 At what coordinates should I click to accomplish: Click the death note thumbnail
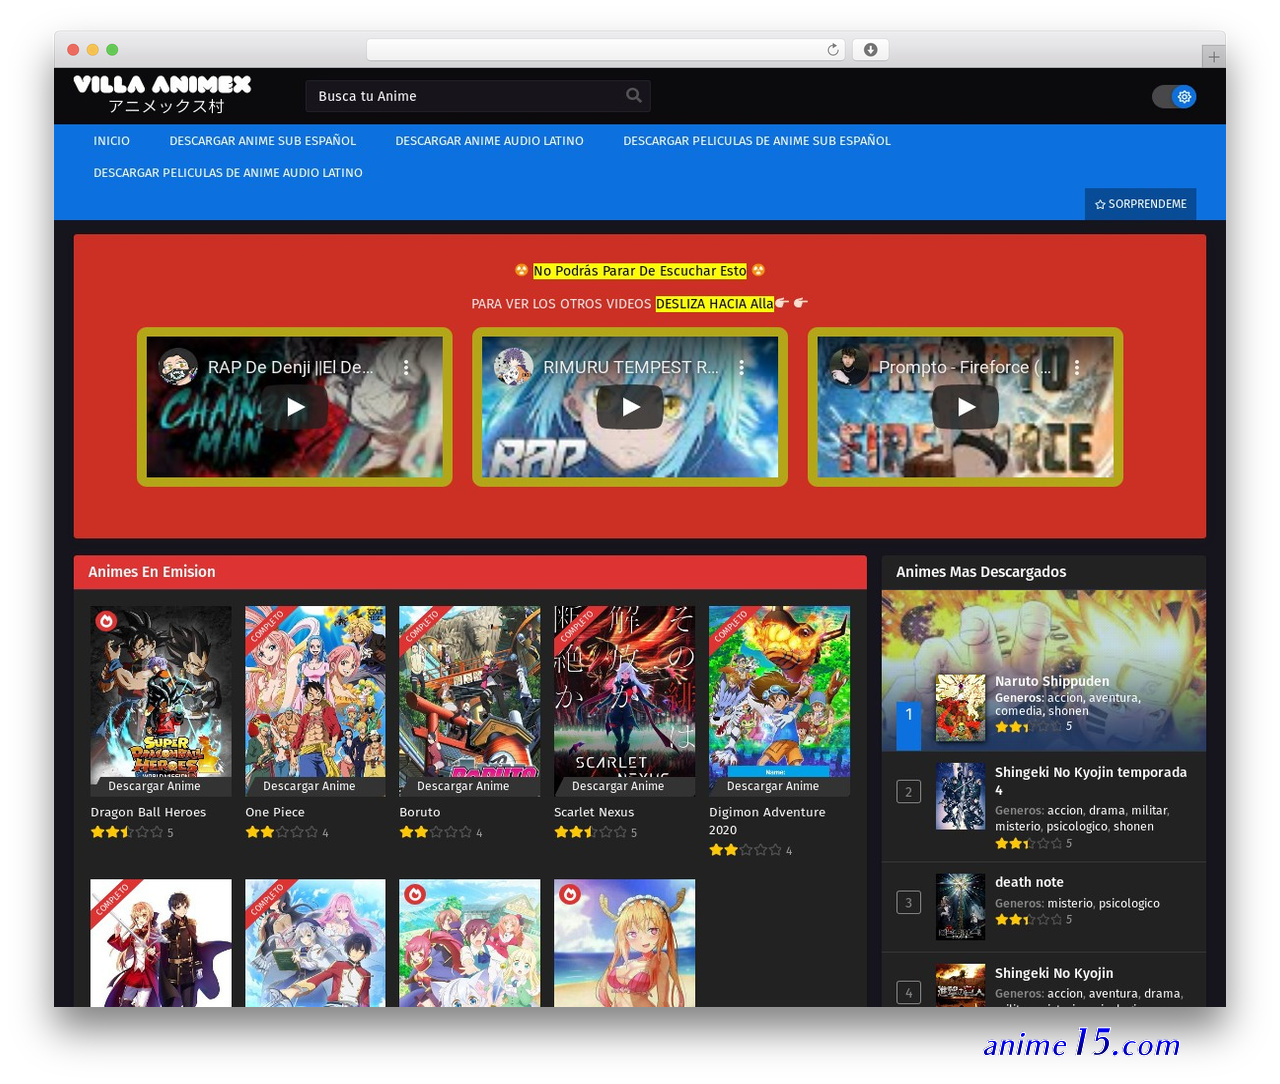961,907
